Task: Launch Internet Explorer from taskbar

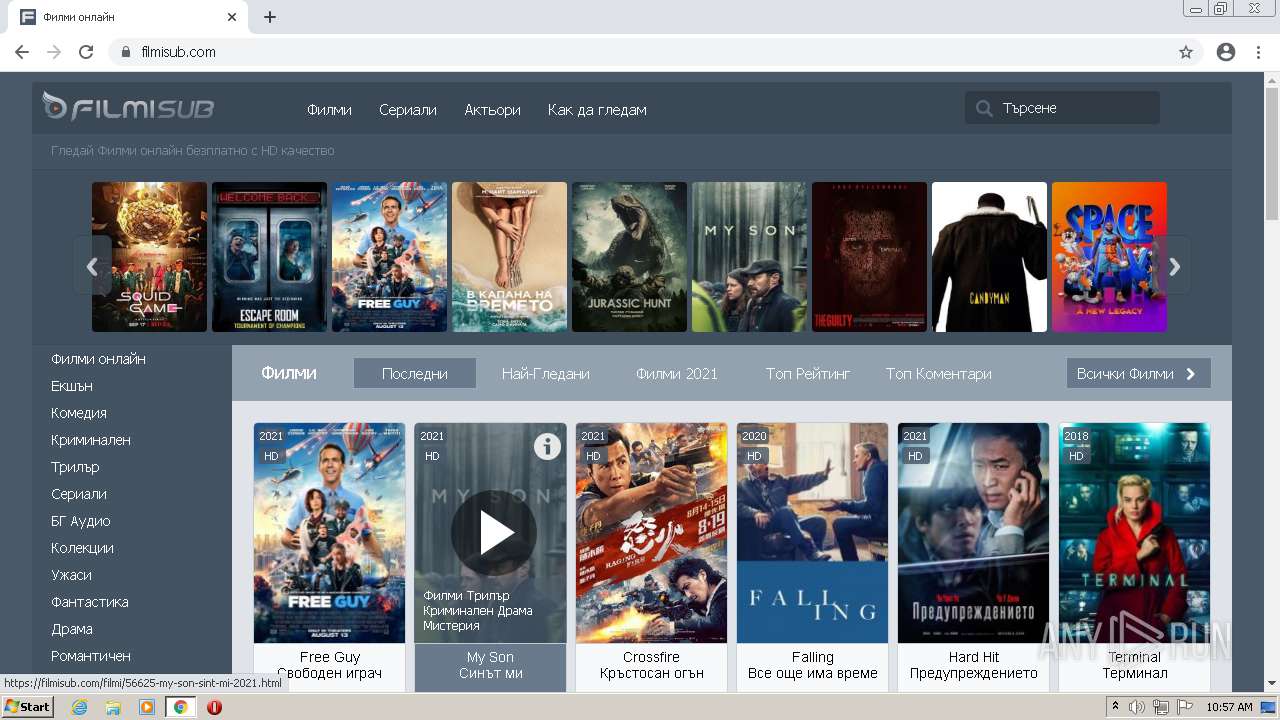Action: [x=80, y=707]
